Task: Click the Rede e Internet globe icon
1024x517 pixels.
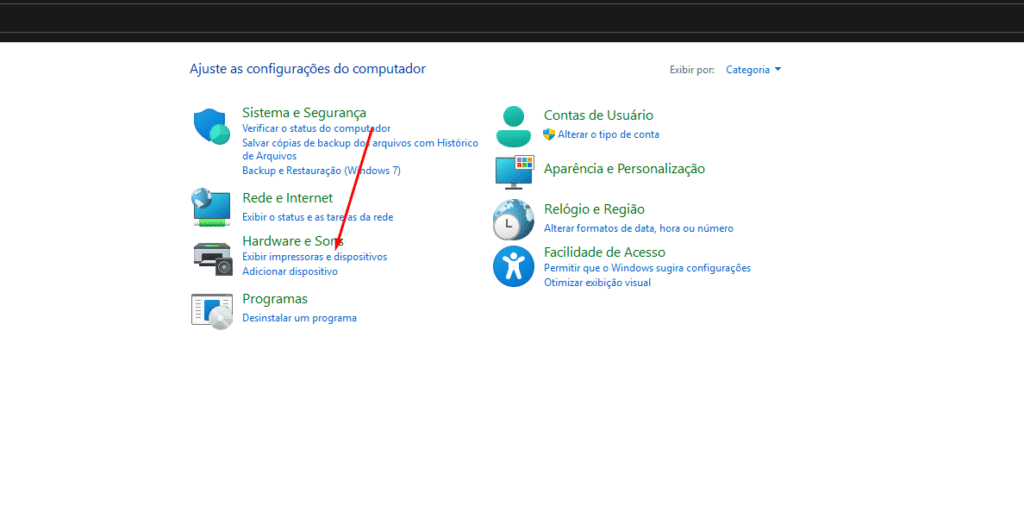Action: pyautogui.click(x=211, y=207)
